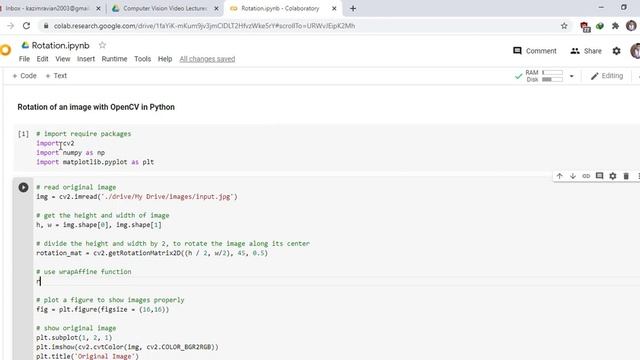The height and width of the screenshot is (360, 640).
Task: Run the read original image code cell
Action: click(23, 187)
